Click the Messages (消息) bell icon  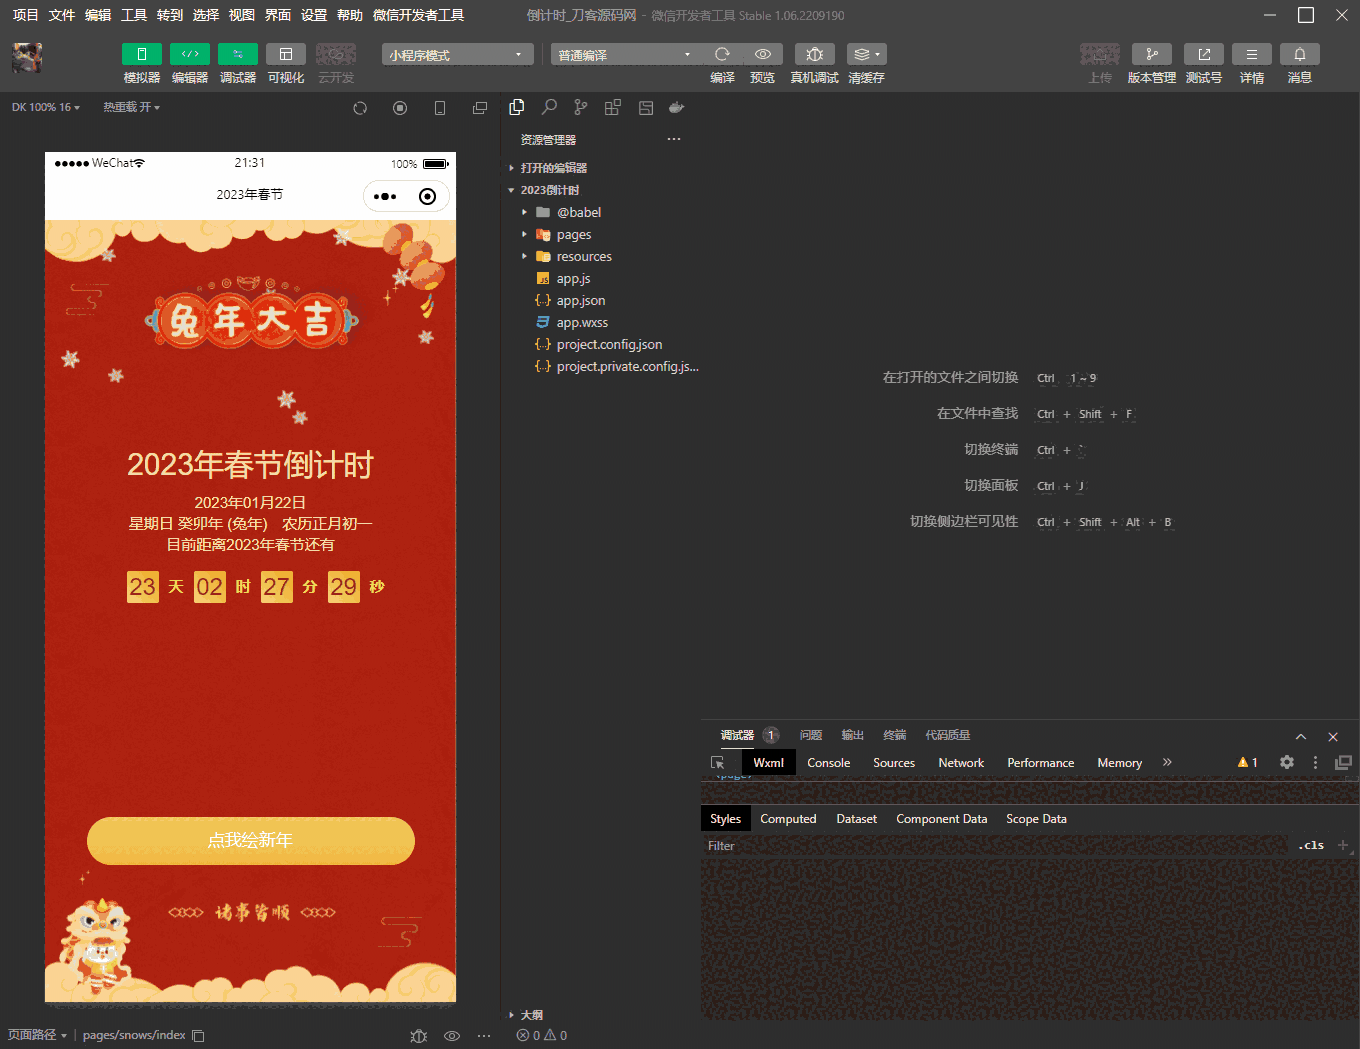tap(1299, 54)
